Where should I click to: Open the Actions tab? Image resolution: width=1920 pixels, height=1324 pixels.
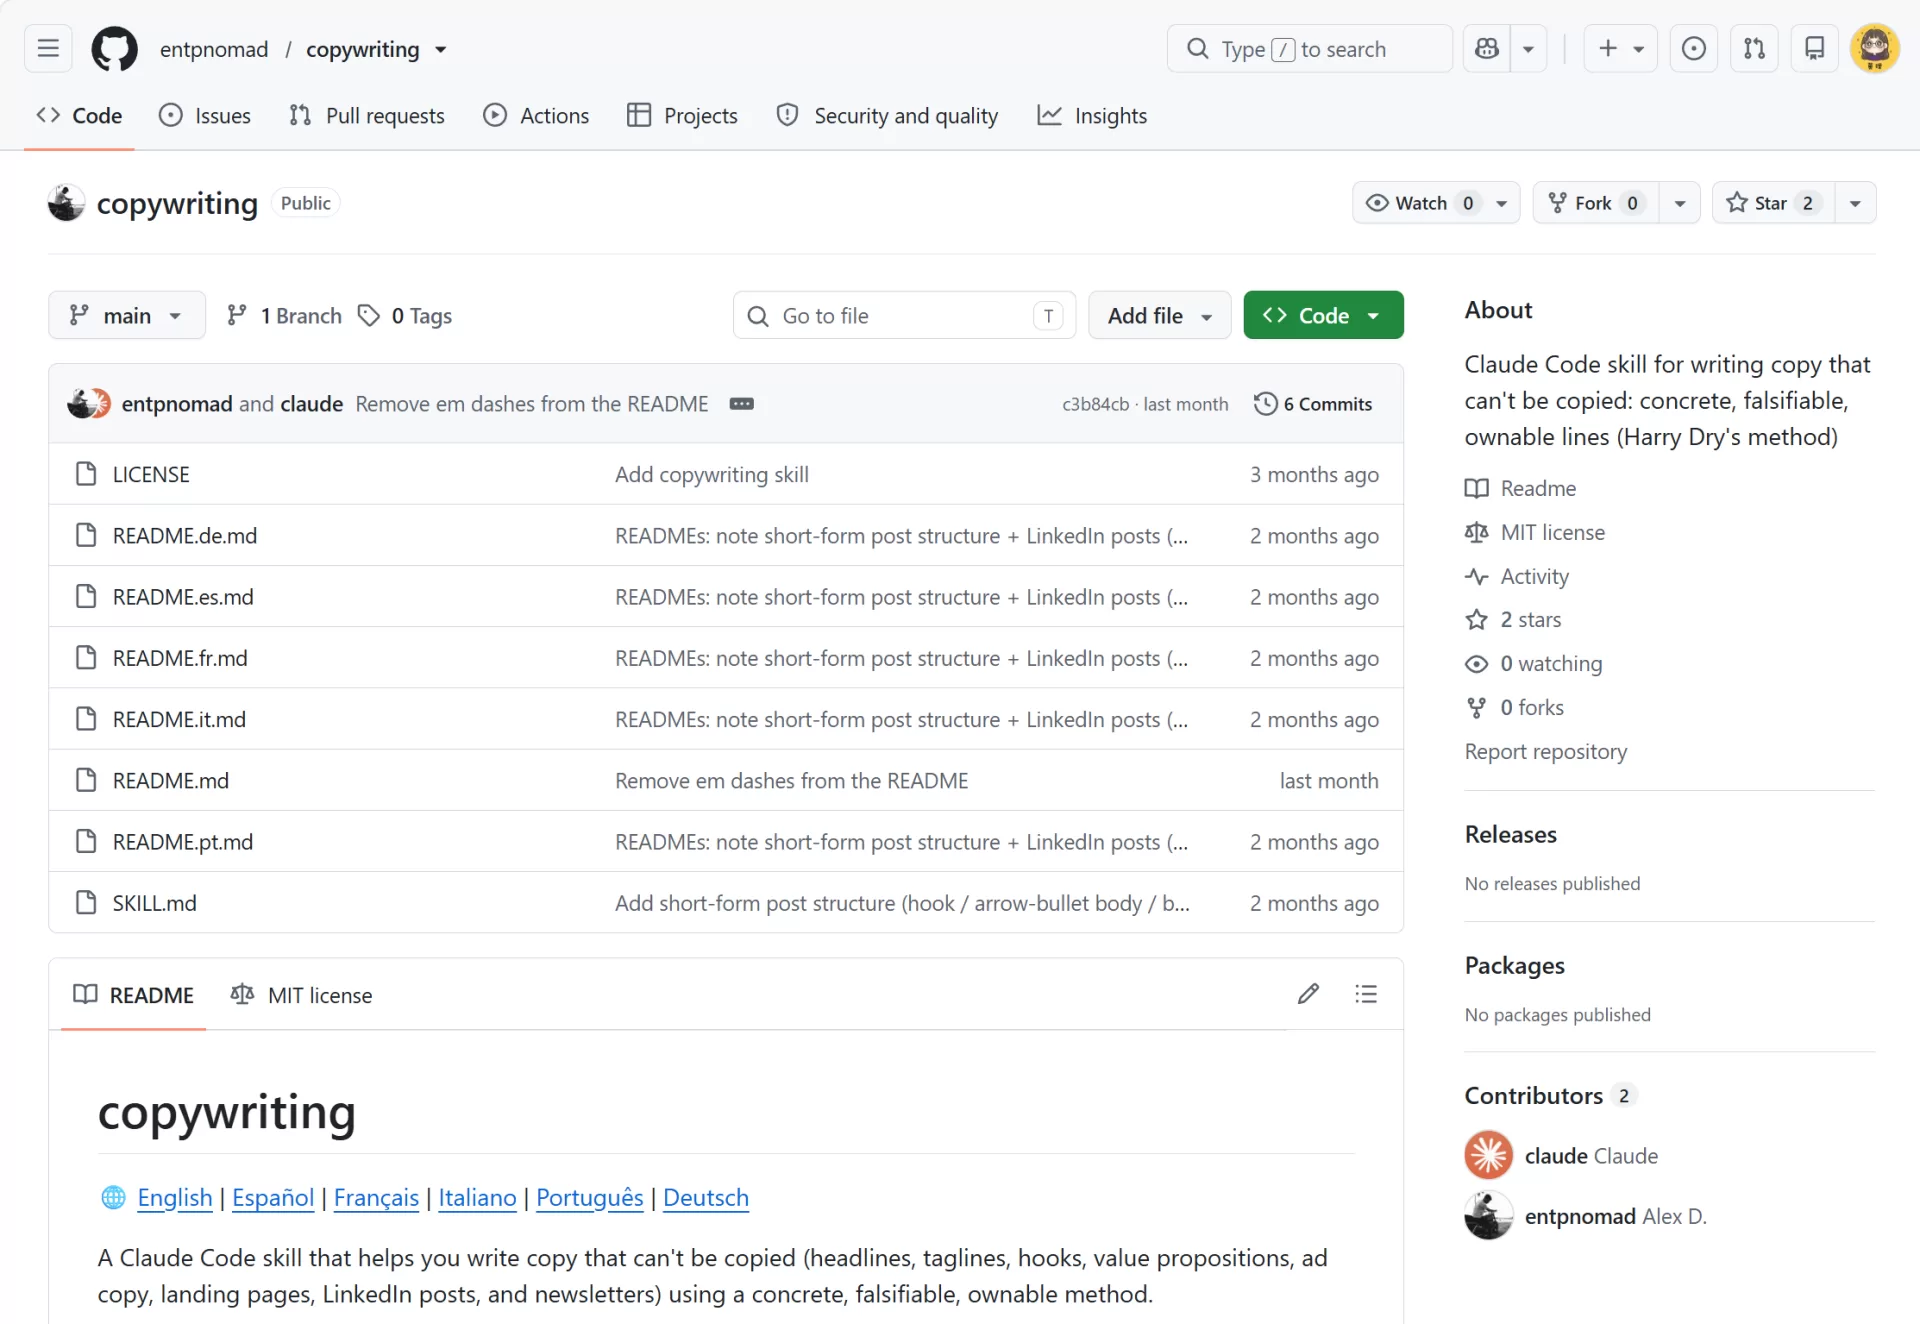tap(536, 116)
